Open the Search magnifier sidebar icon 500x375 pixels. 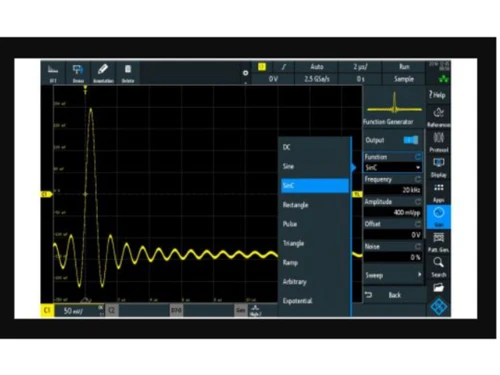438,267
